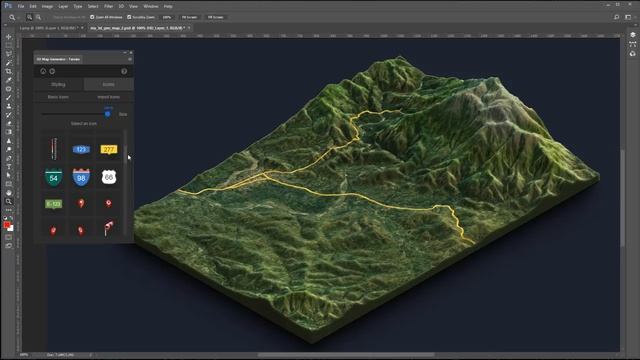Select the Hand tool

point(9,193)
